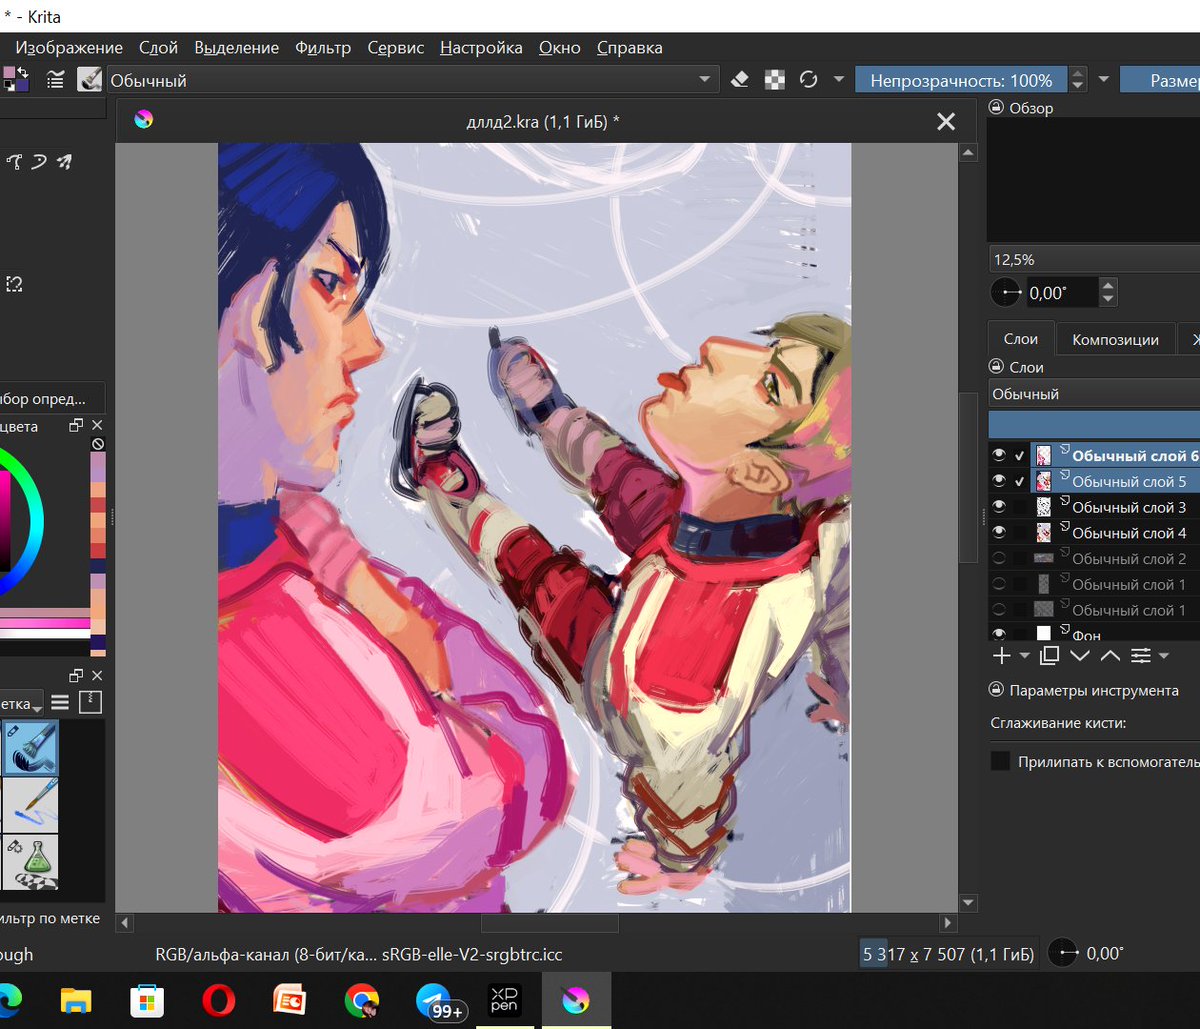
Task: Move layer up arrow icon
Action: [1110, 656]
